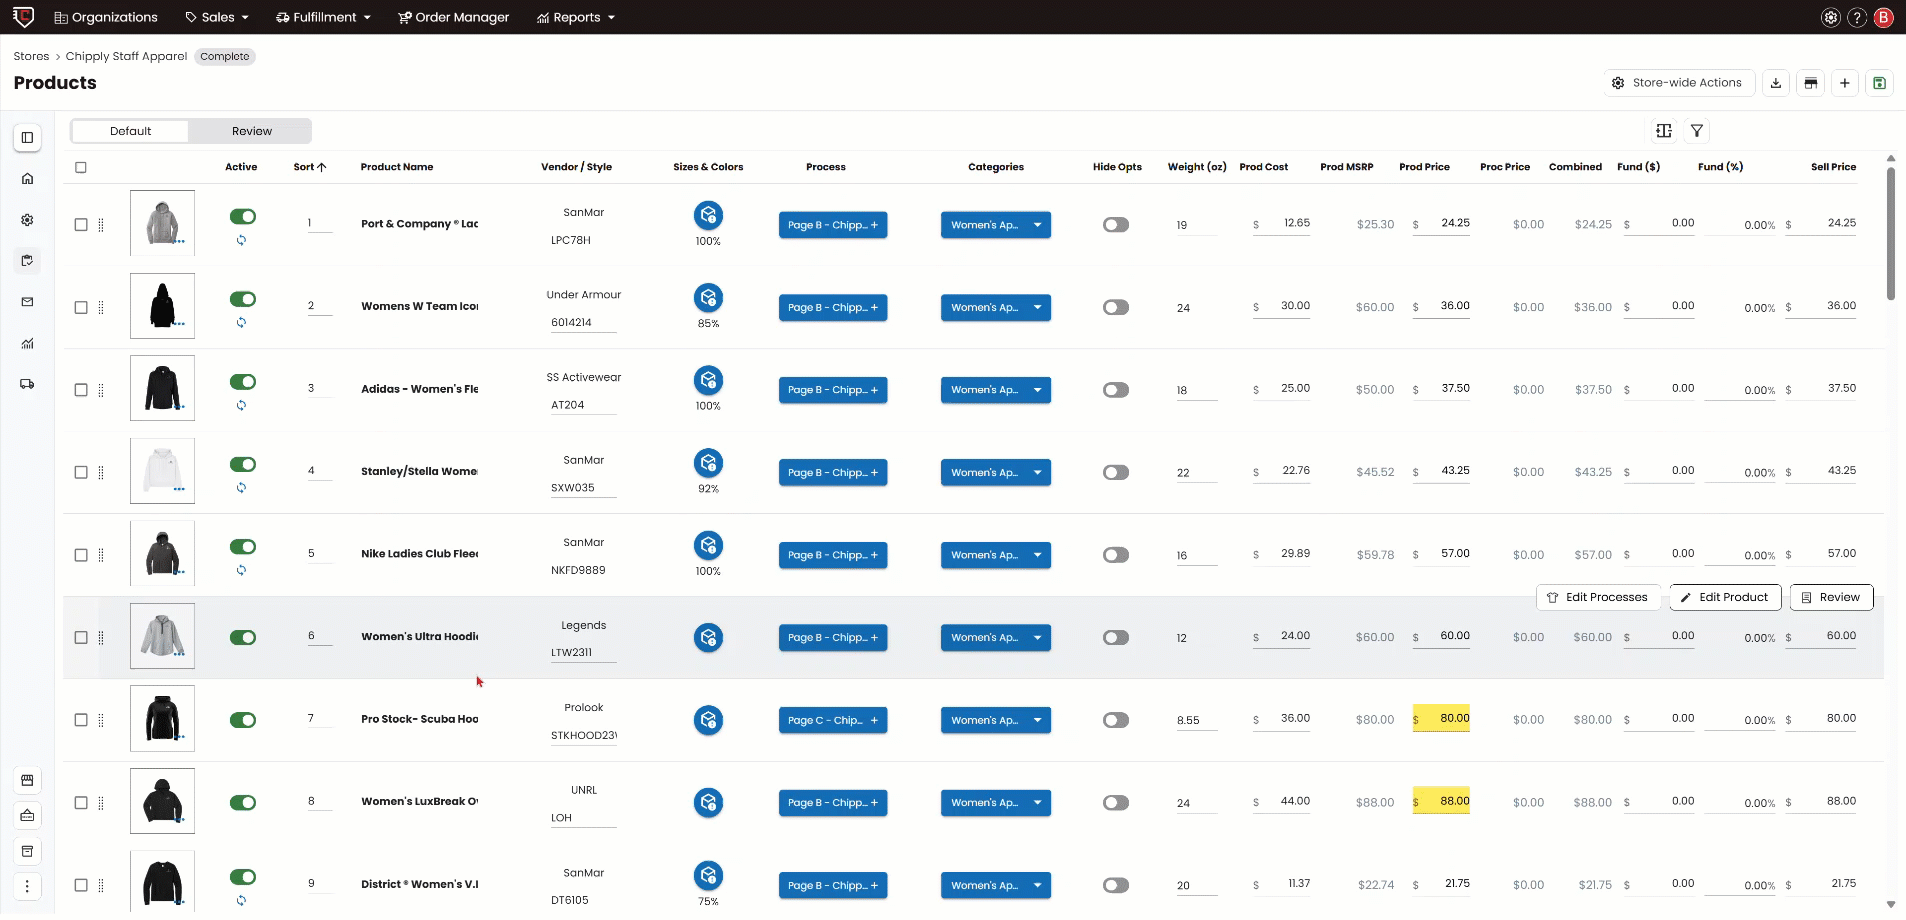Open the Reports dropdown menu
The image size is (1906, 920).
pyautogui.click(x=576, y=17)
